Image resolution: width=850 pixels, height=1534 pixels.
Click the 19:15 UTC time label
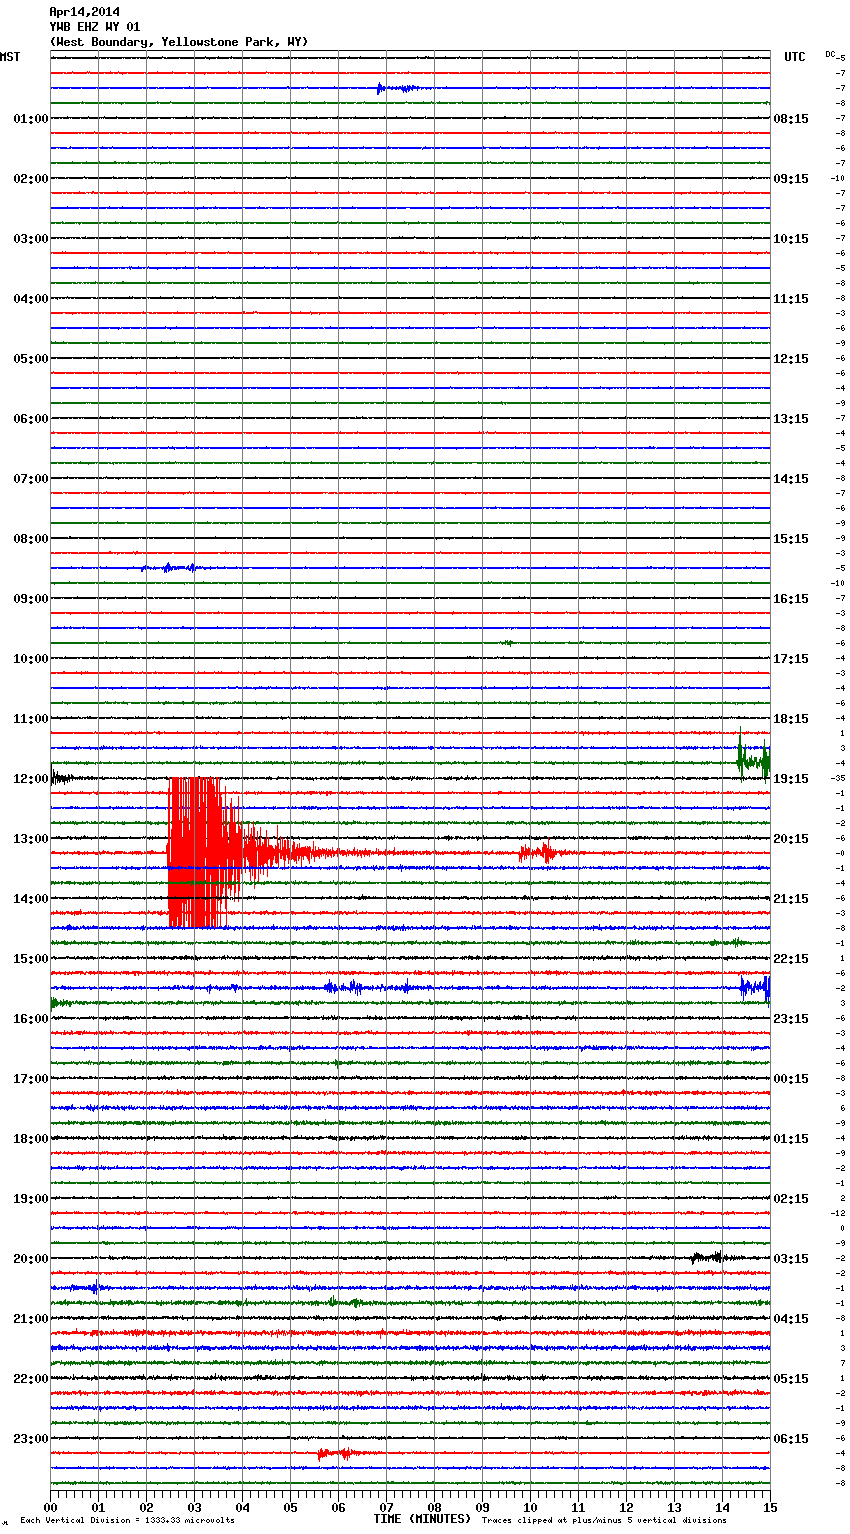(x=791, y=779)
